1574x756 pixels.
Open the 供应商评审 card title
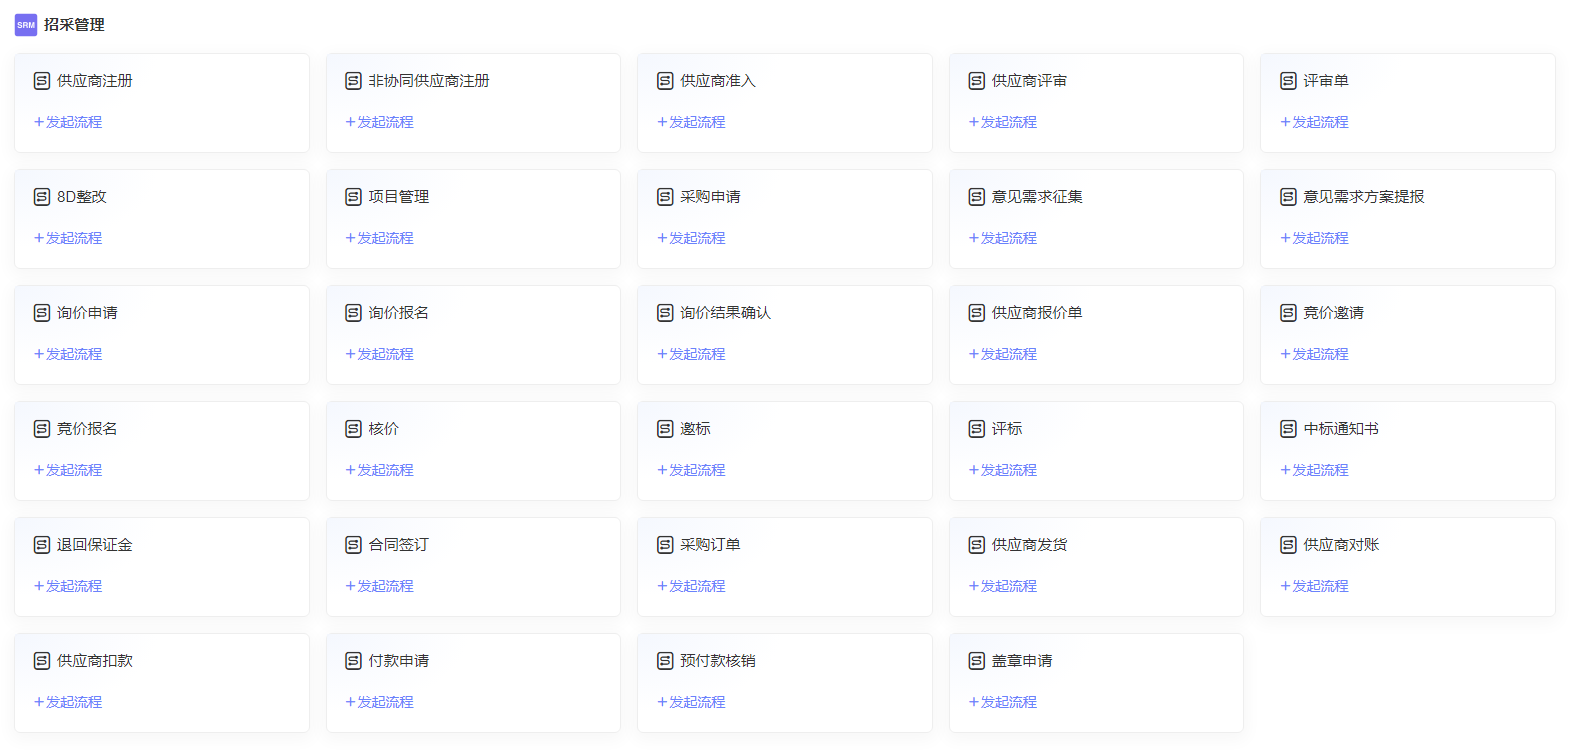[1029, 81]
